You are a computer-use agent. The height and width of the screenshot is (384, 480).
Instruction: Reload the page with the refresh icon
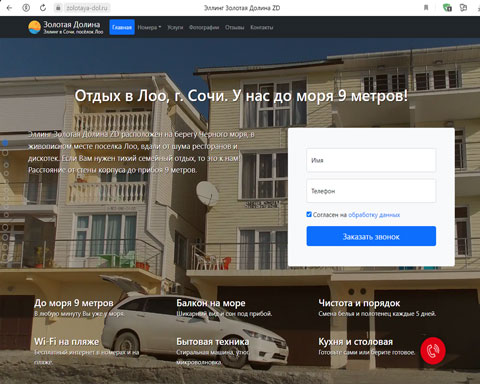(x=43, y=8)
